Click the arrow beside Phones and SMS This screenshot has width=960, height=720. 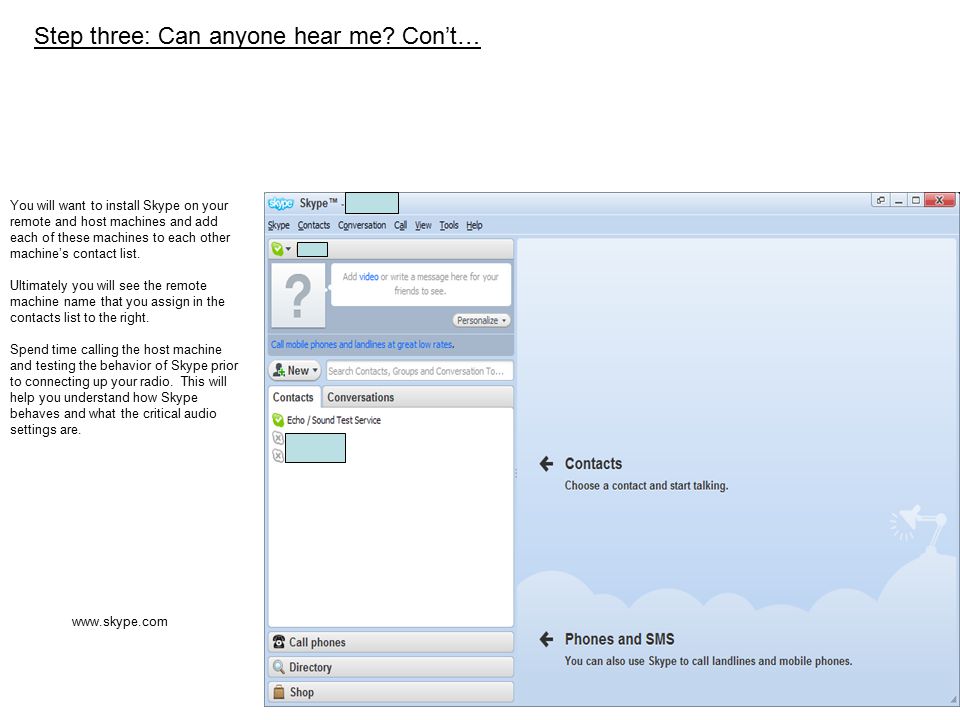tap(546, 640)
